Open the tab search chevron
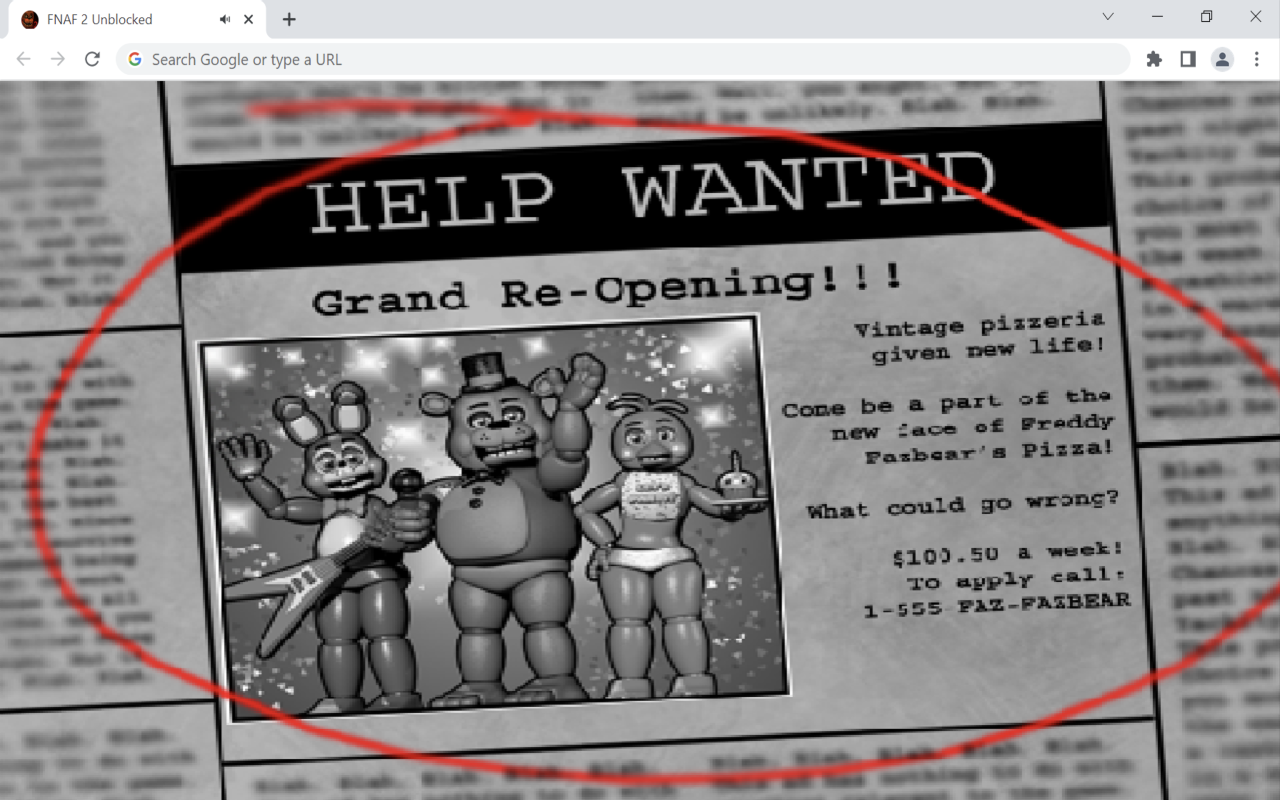 pyautogui.click(x=1108, y=17)
